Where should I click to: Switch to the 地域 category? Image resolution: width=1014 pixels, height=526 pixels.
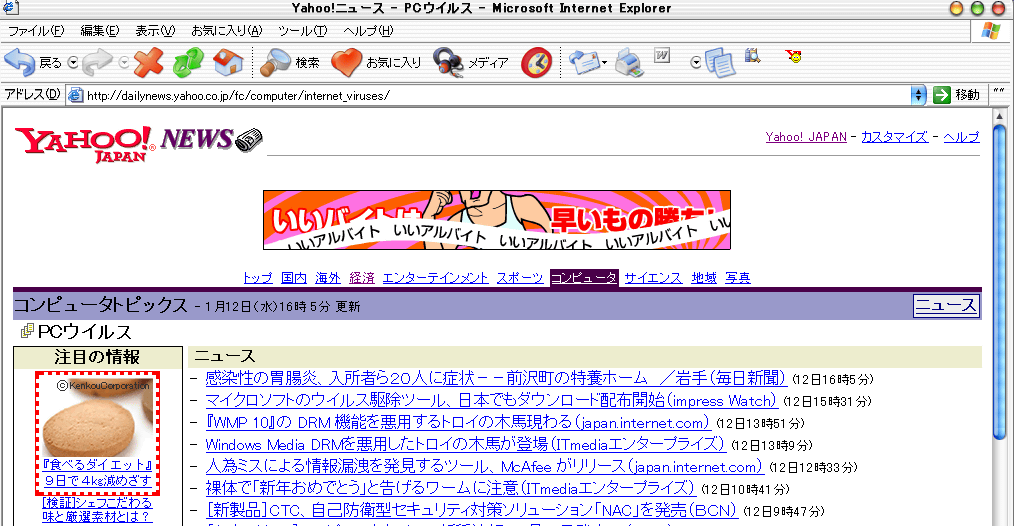(704, 278)
